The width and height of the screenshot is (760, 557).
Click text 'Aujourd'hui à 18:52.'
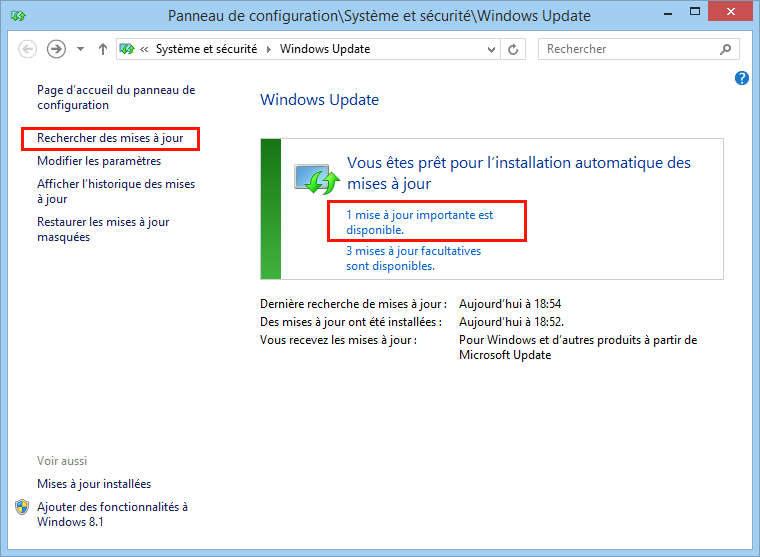(x=511, y=322)
